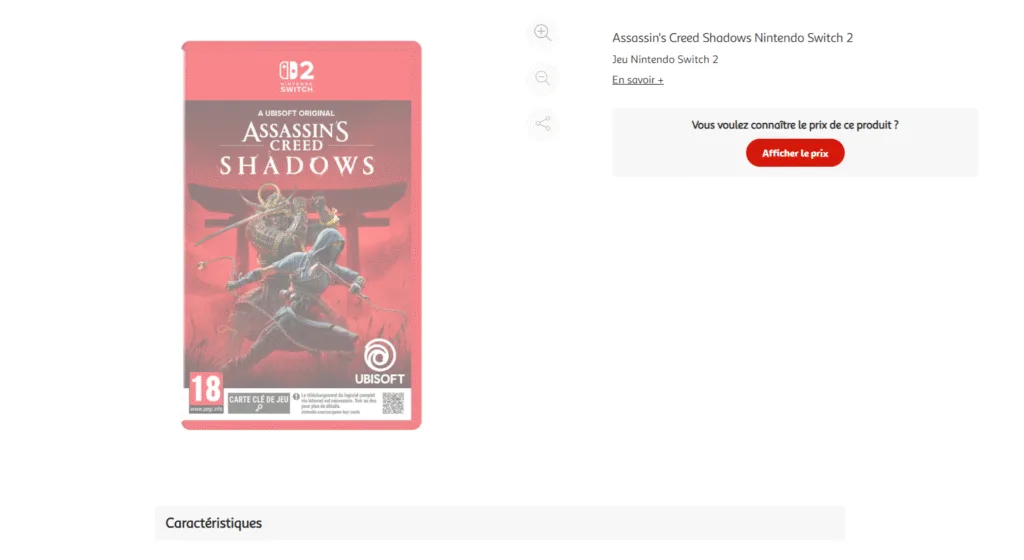
Task: Click the Shadows title text on the cover
Action: click(x=297, y=166)
